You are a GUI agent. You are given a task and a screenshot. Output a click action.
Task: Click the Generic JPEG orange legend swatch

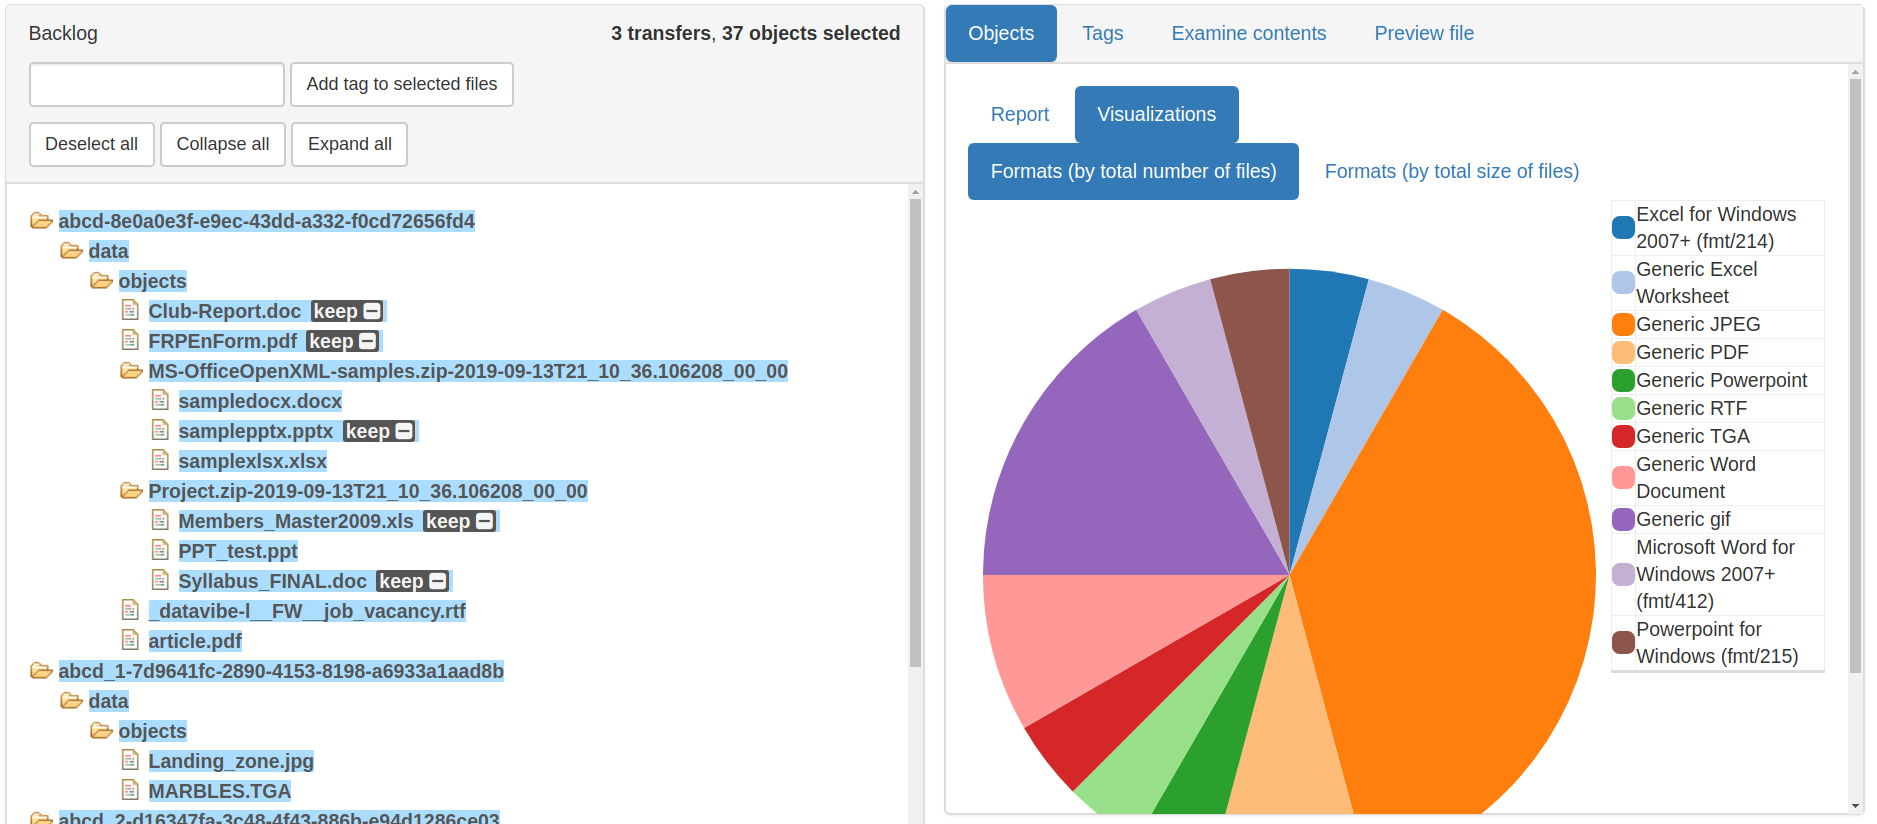click(x=1623, y=324)
